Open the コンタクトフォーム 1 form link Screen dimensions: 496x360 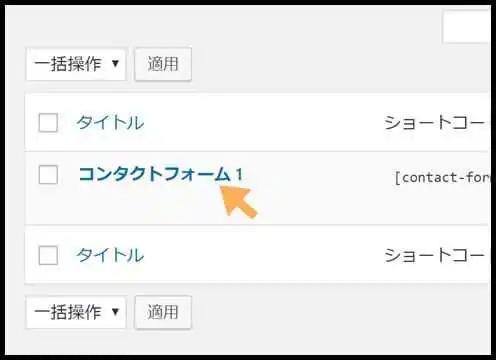point(161,174)
